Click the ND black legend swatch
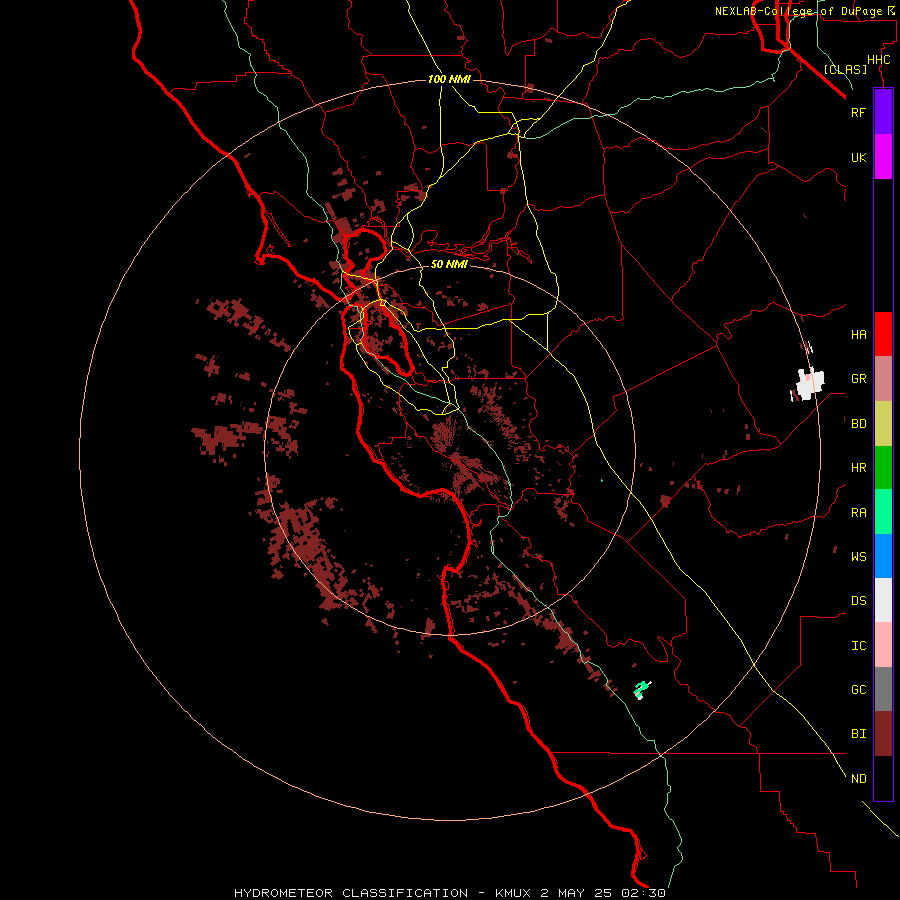The height and width of the screenshot is (900, 900). point(883,778)
